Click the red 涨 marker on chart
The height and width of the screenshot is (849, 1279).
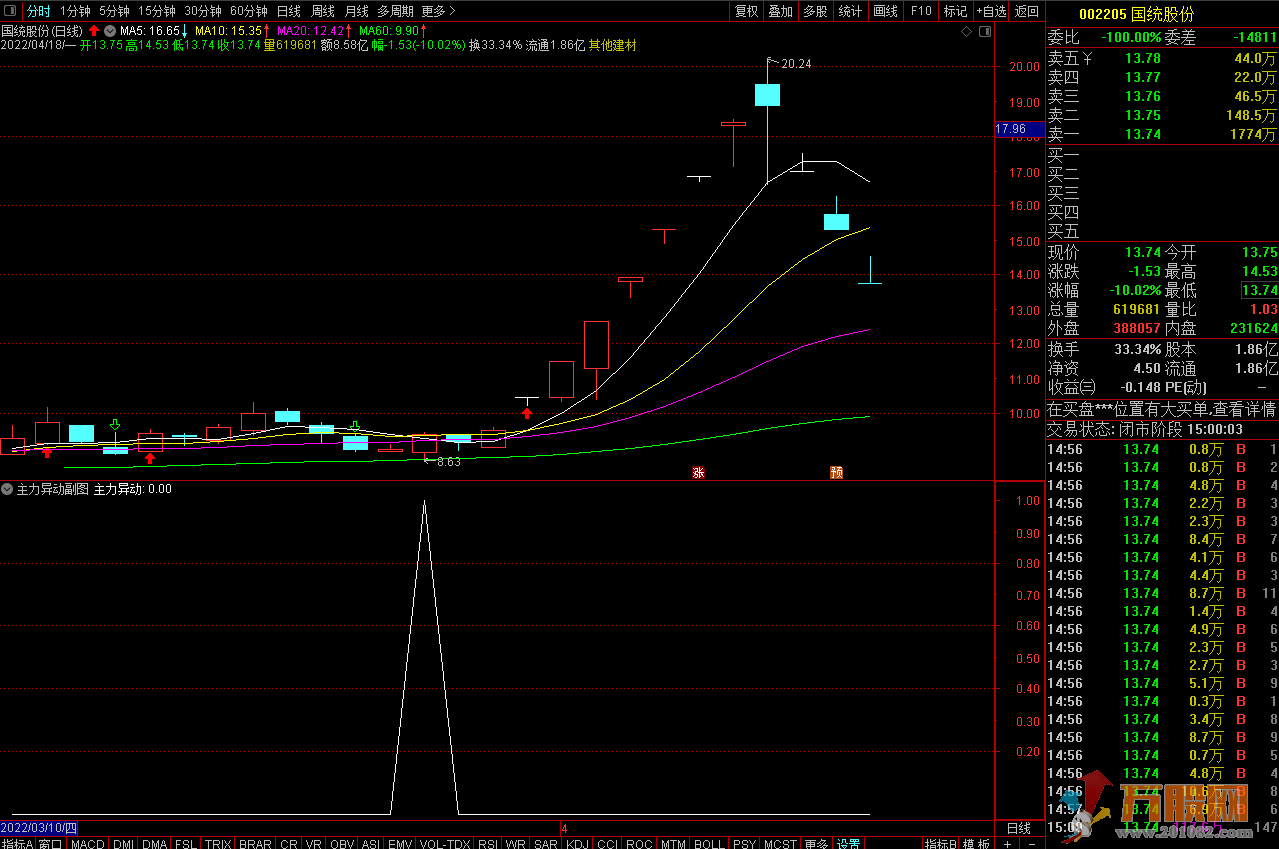[698, 472]
